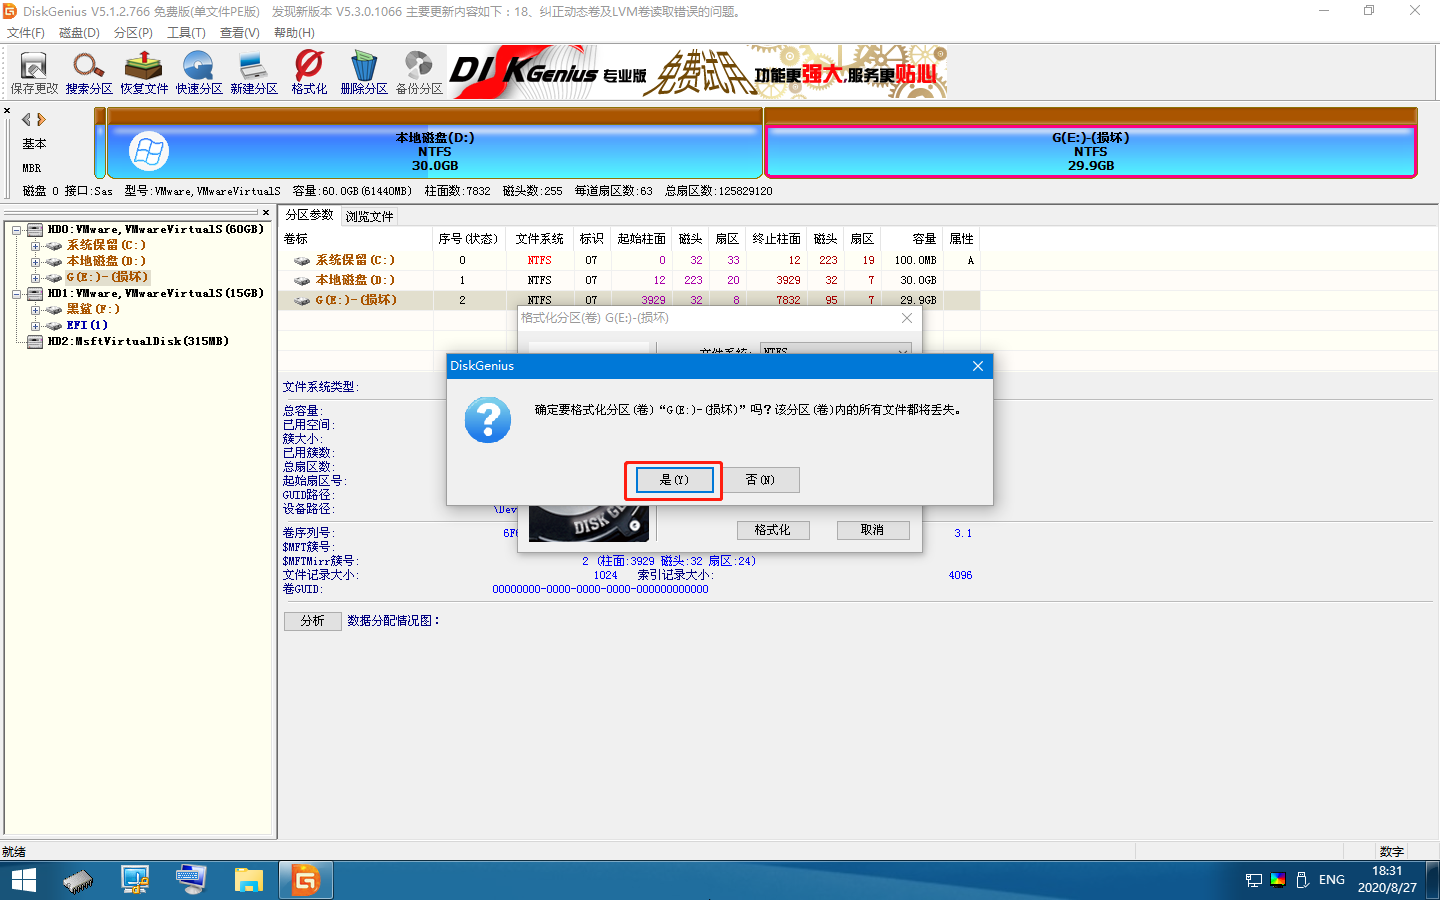Click G(E:)-(损坏) row in the partition table

click(x=630, y=300)
